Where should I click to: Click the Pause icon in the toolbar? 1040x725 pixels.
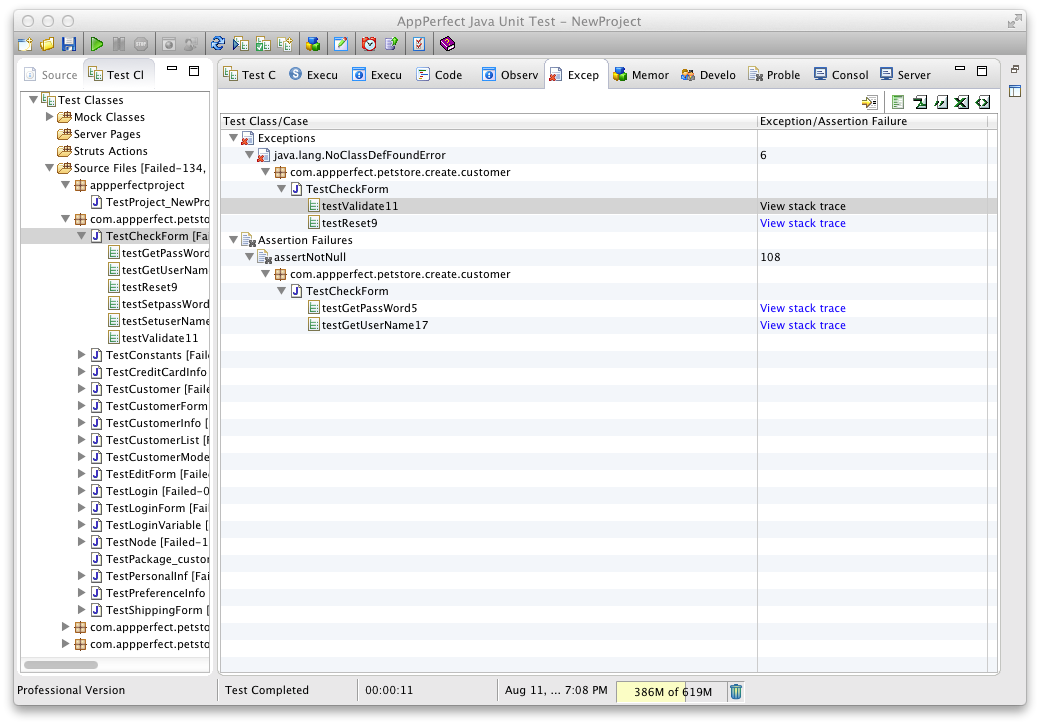(x=119, y=44)
